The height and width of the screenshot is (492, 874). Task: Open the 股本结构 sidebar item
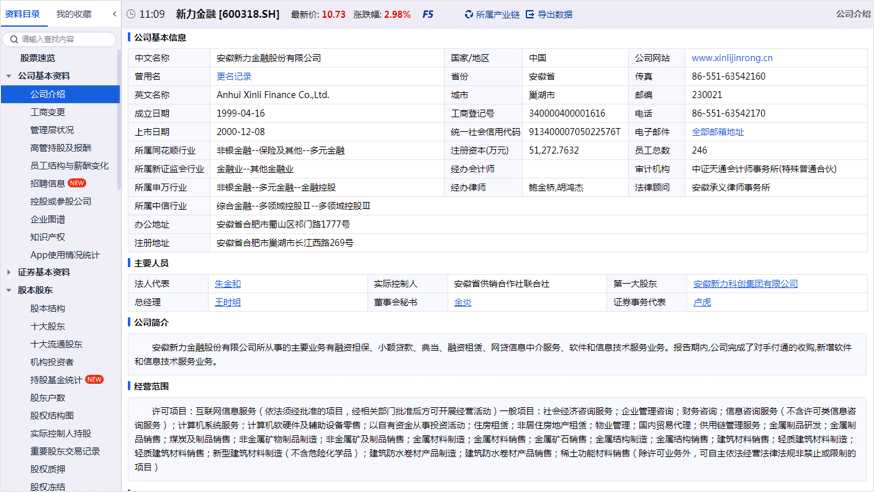(47, 308)
